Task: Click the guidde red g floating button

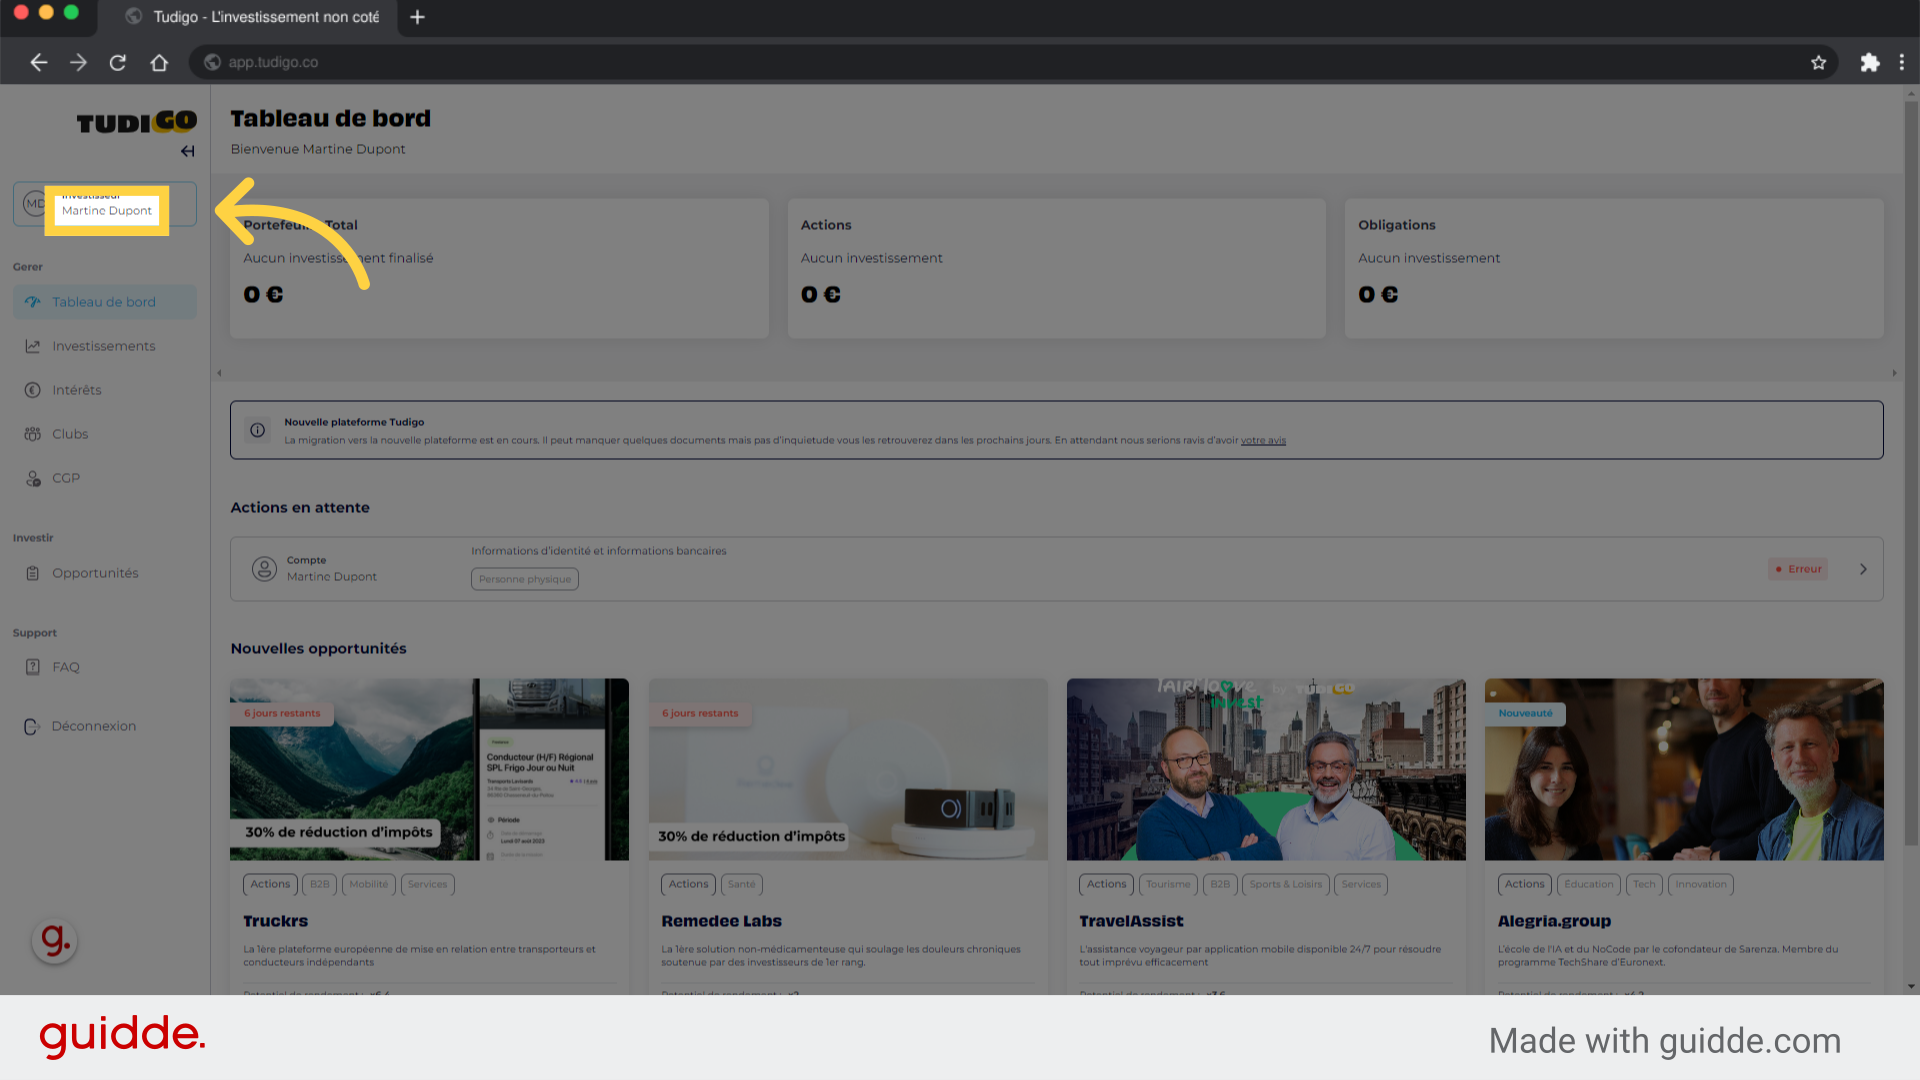Action: coord(55,941)
